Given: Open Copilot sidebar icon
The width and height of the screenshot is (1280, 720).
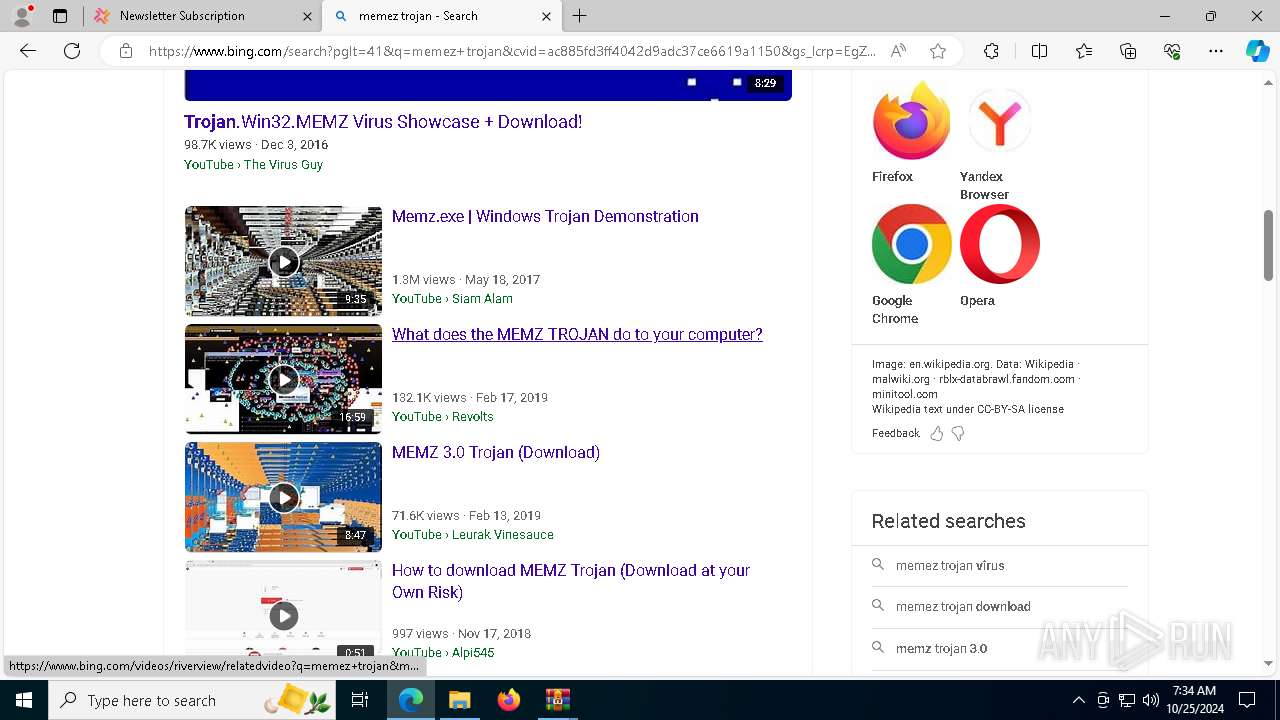Looking at the screenshot, I should (1257, 51).
